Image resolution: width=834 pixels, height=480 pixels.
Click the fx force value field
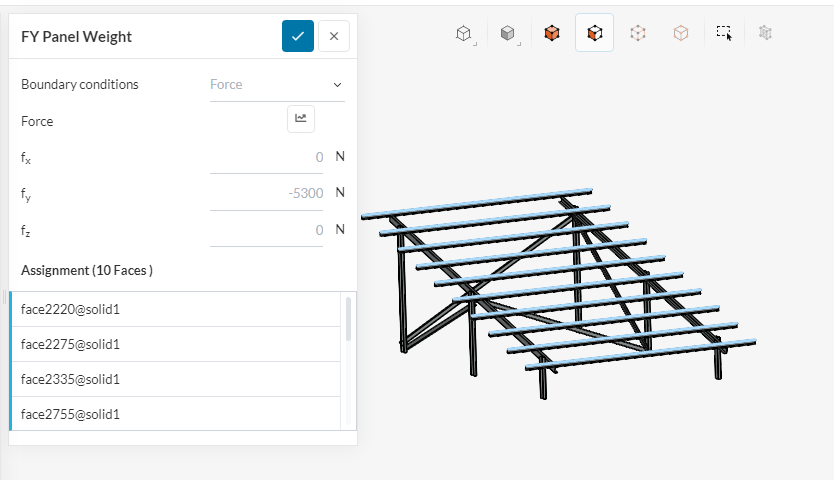coord(267,157)
